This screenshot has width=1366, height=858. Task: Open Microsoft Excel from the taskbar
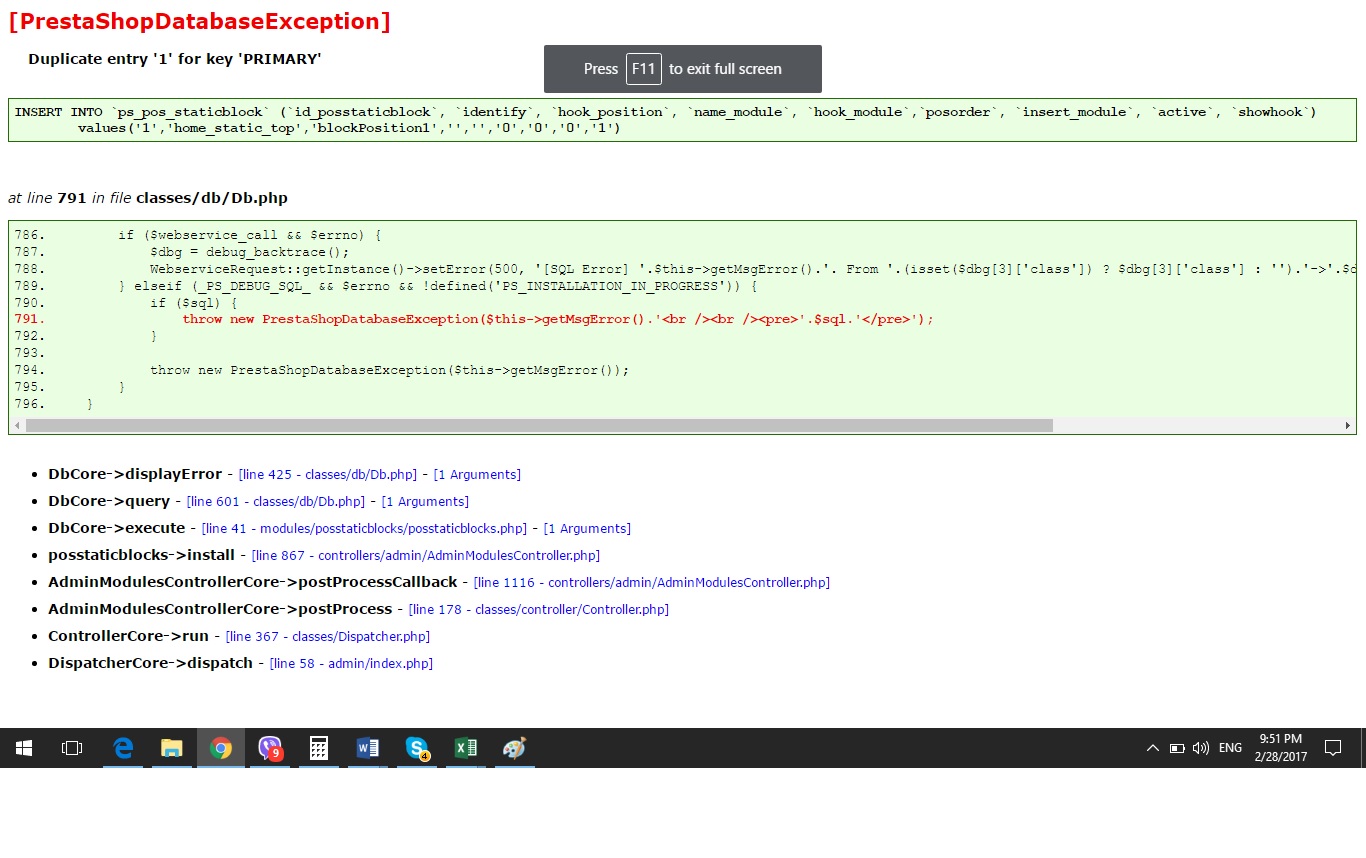[x=466, y=748]
